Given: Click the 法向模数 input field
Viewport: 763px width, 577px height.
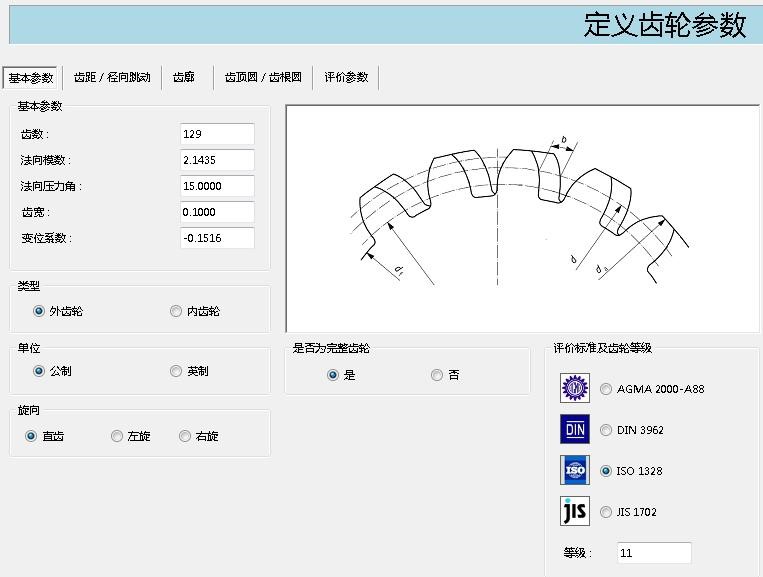Looking at the screenshot, I should tap(217, 160).
